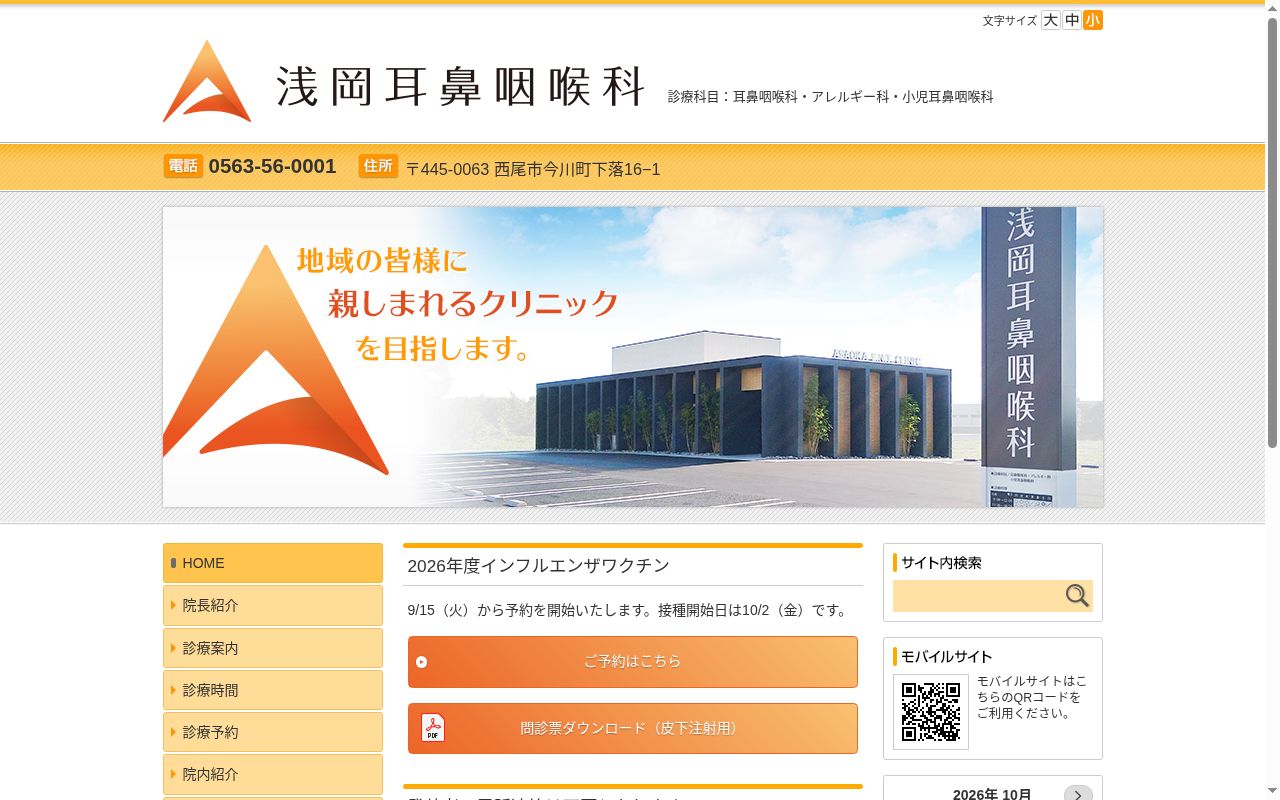Download the 問診票 (皮下注射用) PDF
This screenshot has height=800, width=1280.
click(633, 728)
